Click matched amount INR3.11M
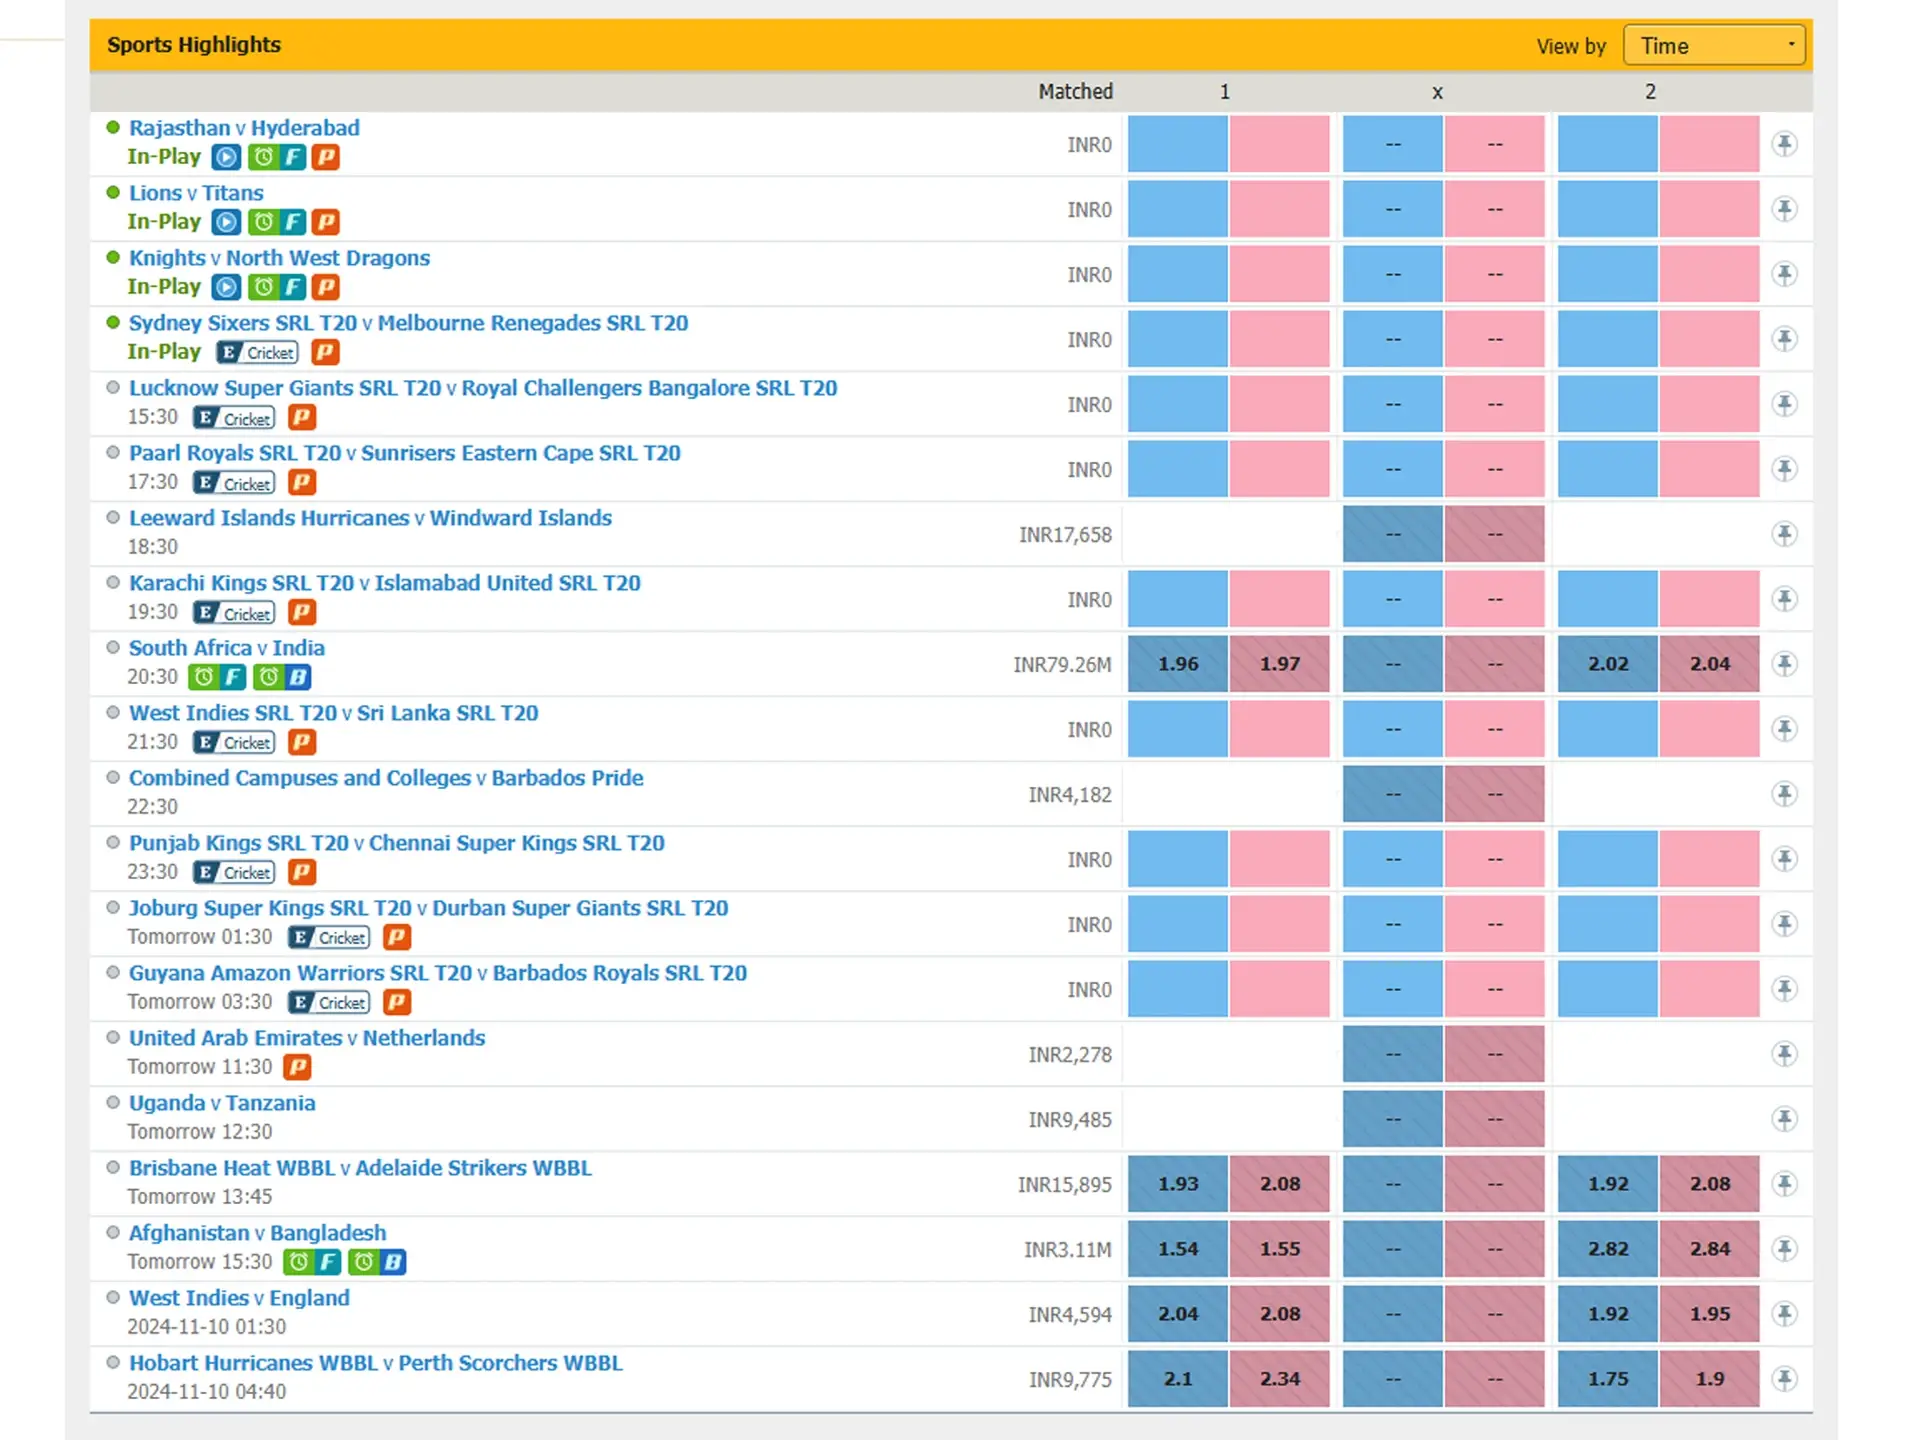The height and width of the screenshot is (1440, 1920). point(1068,1250)
